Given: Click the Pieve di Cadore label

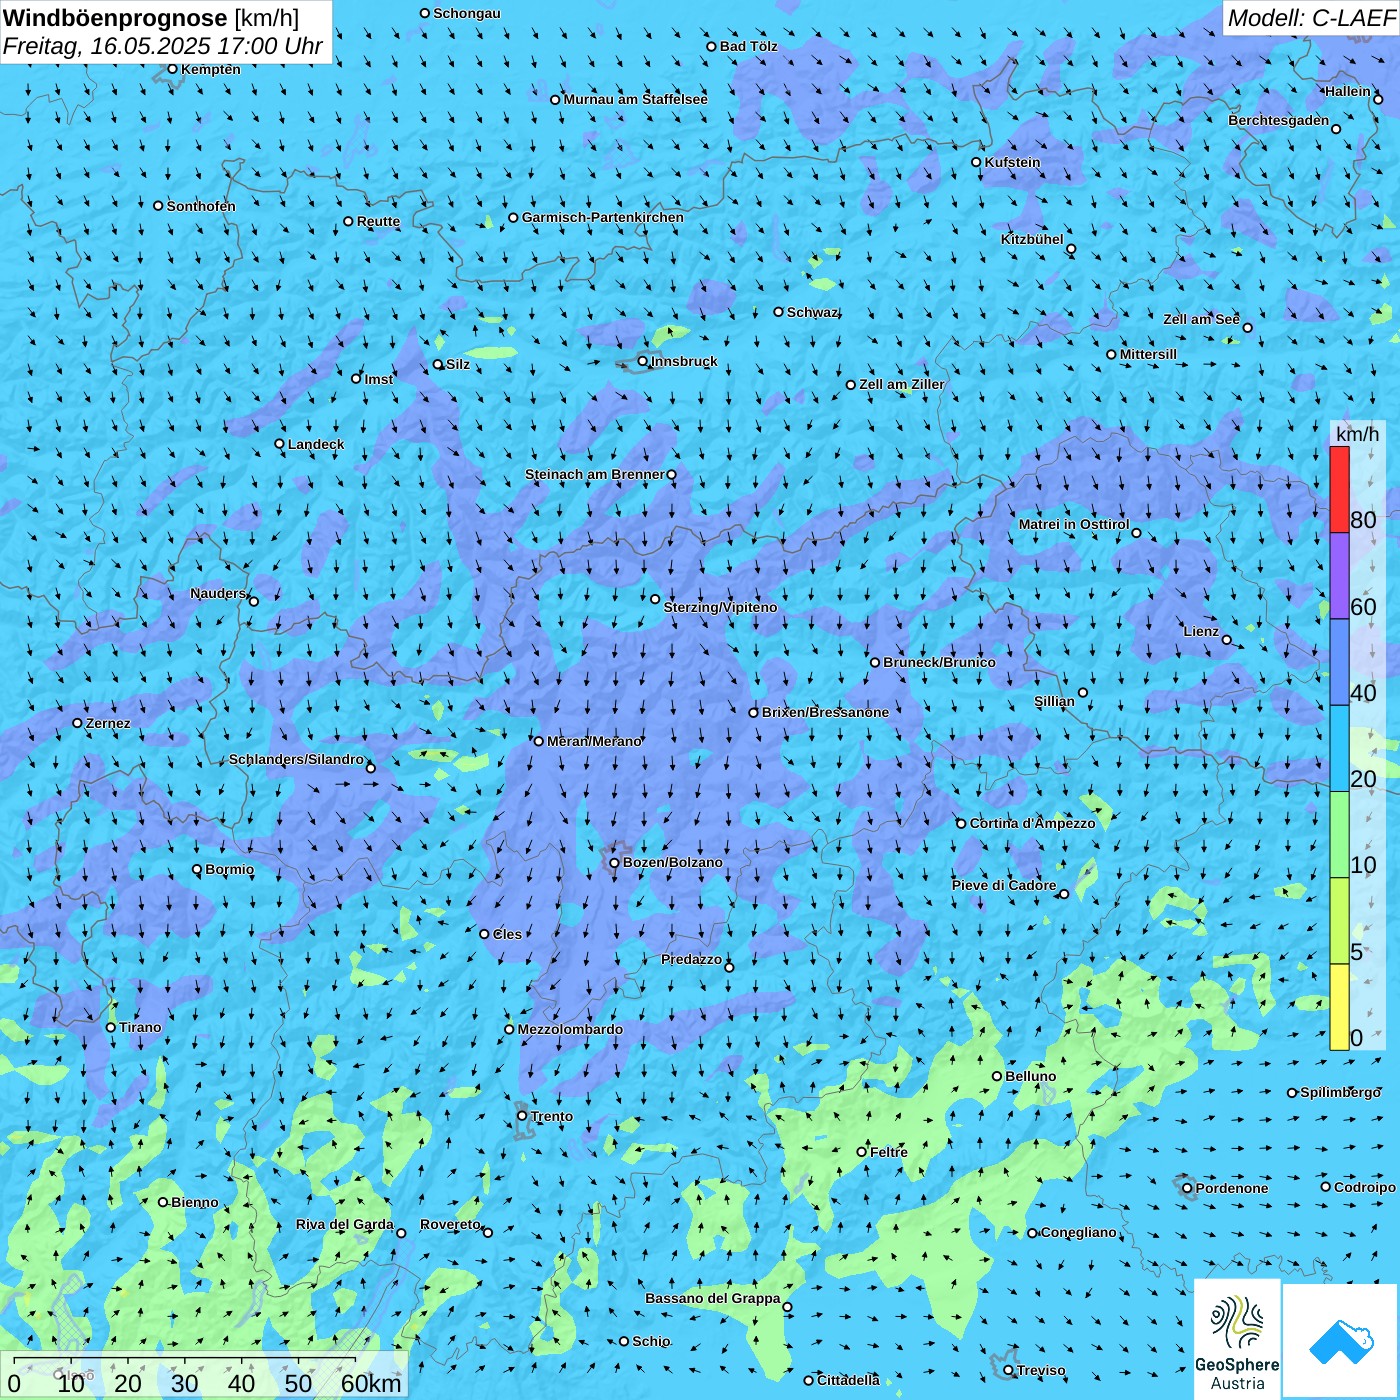Looking at the screenshot, I should click(x=1004, y=885).
